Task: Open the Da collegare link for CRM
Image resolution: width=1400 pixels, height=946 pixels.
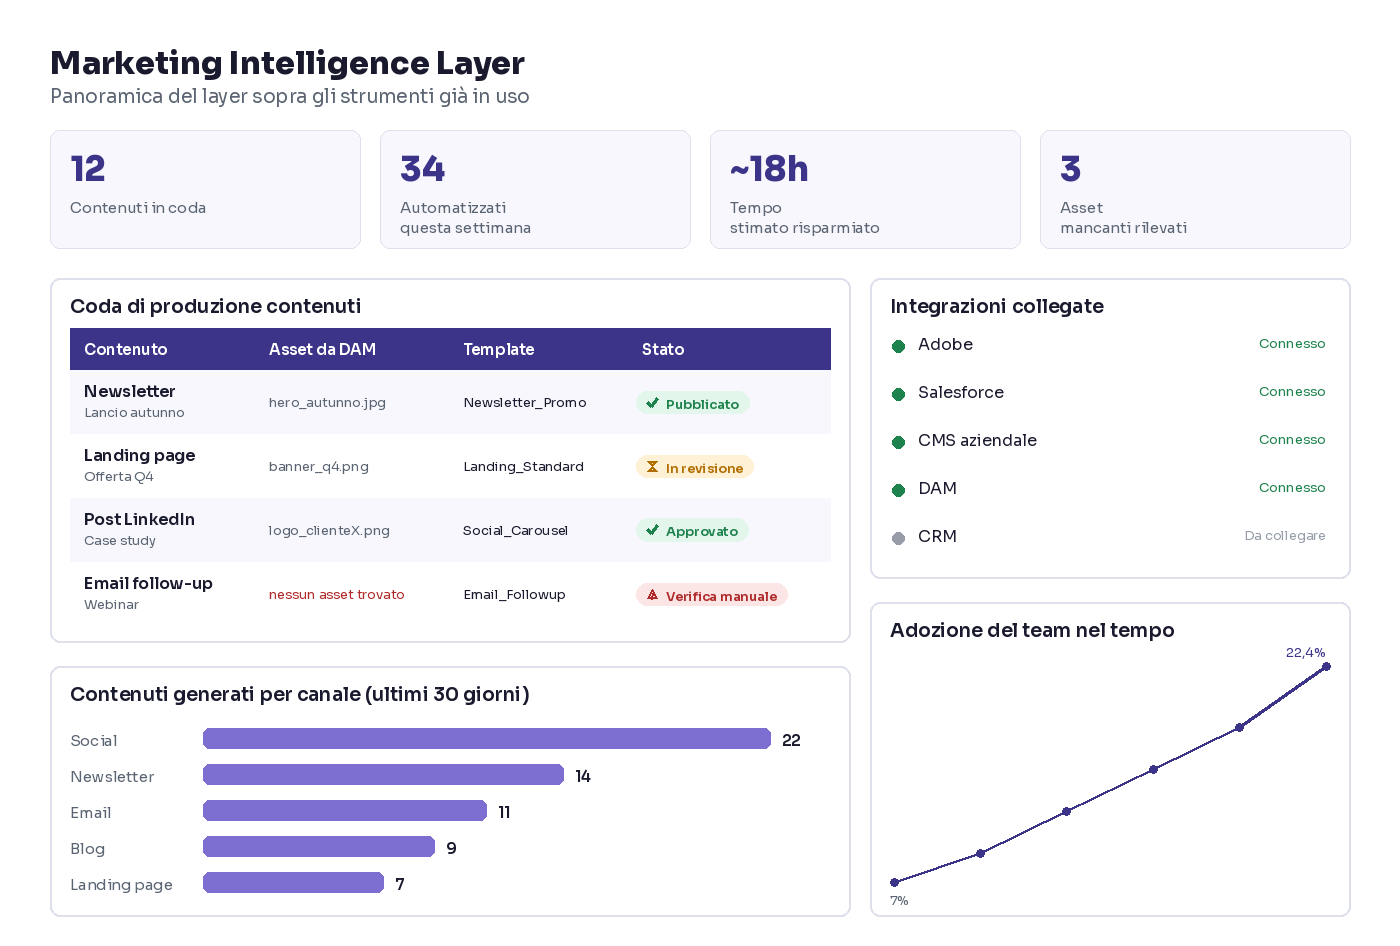Action: point(1285,536)
